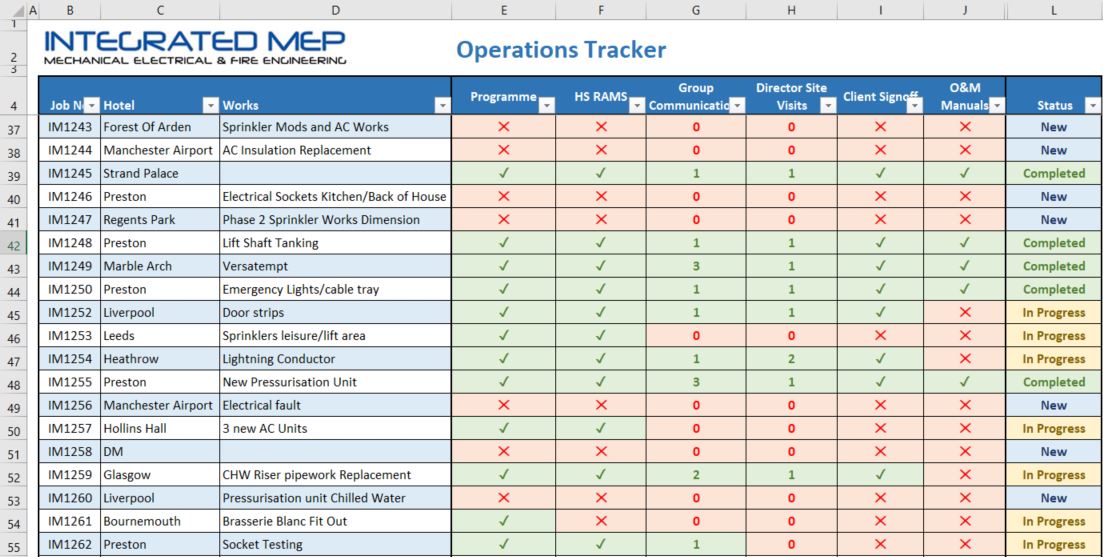Viewport: 1103px width, 557px height.
Task: Click the Programme check icon for IM1253
Action: [x=504, y=336]
